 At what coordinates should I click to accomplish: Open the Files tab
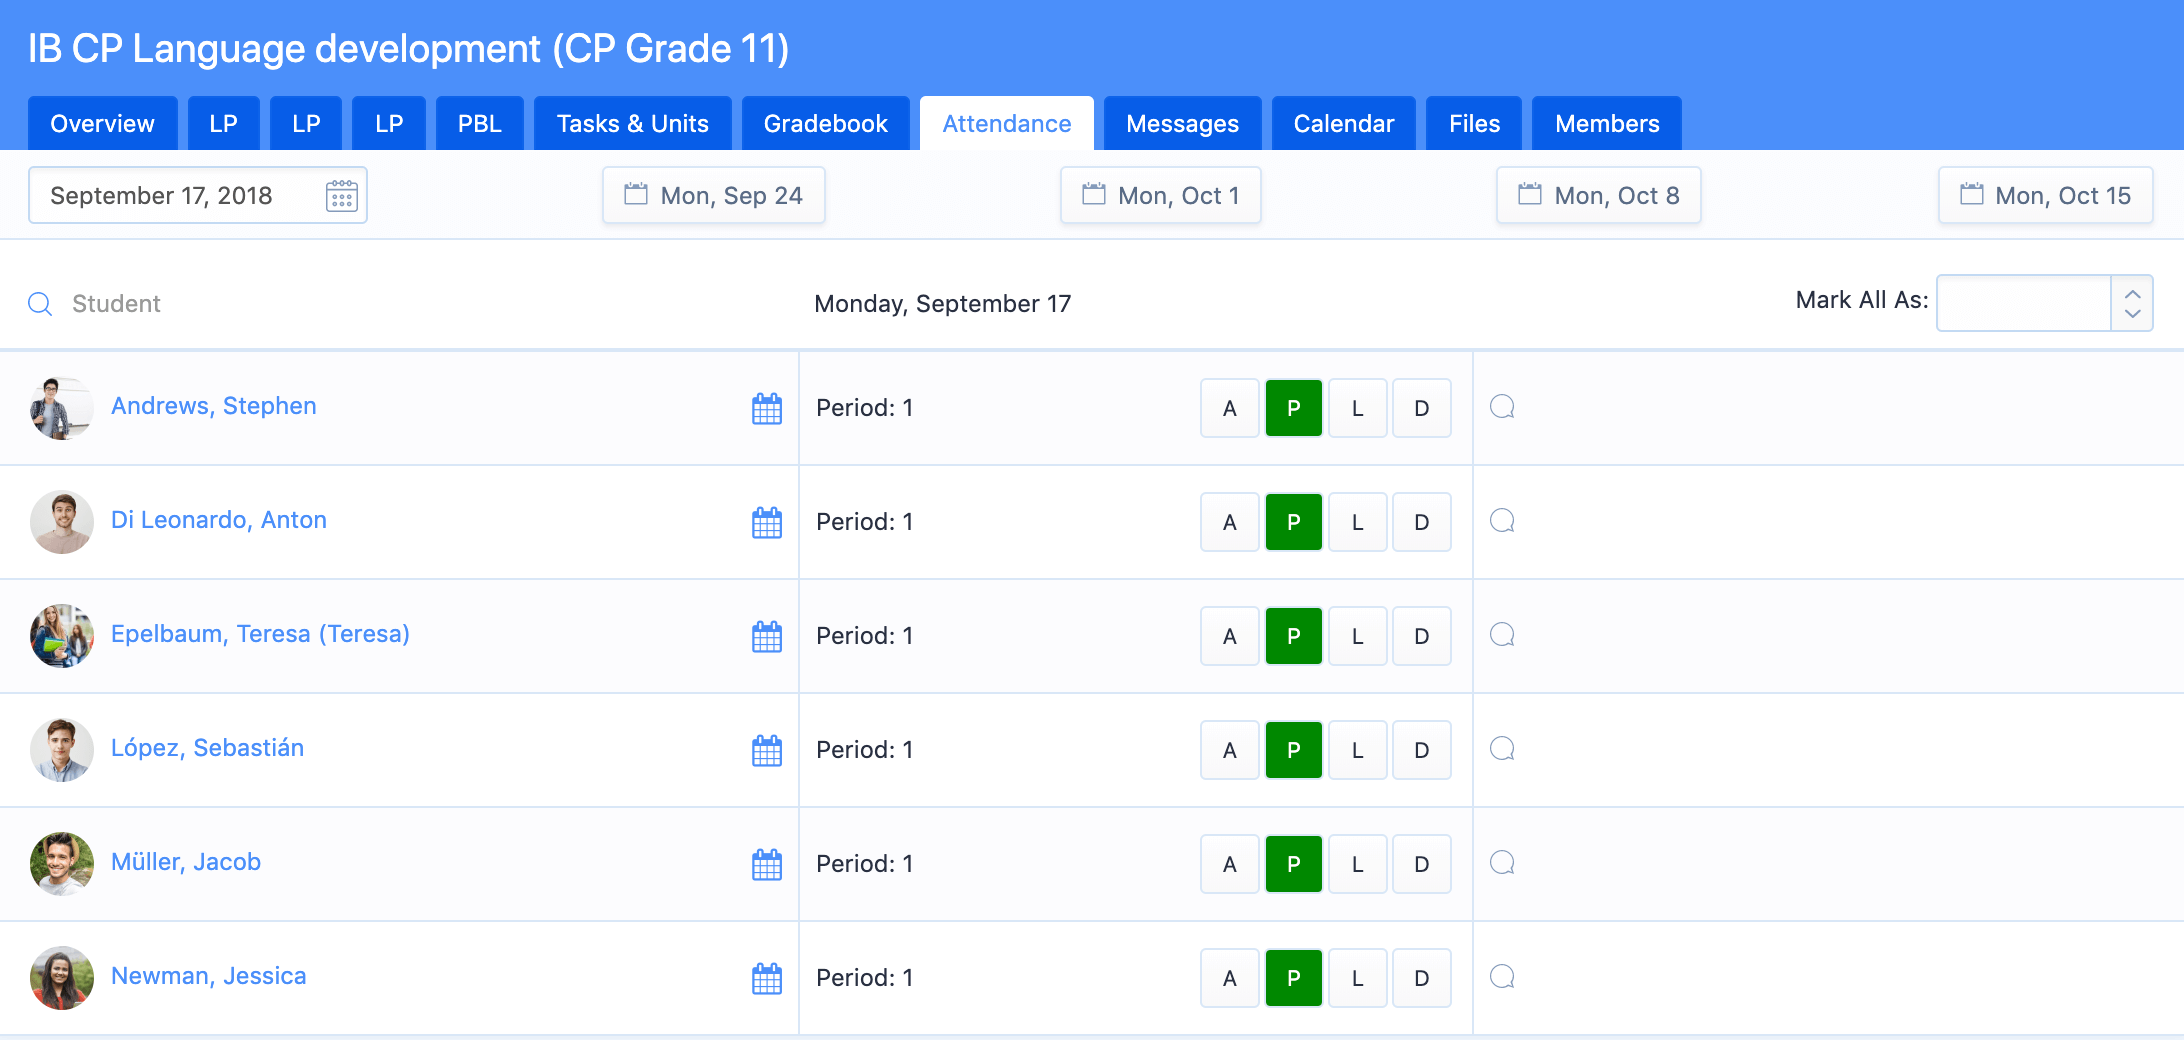coord(1475,124)
